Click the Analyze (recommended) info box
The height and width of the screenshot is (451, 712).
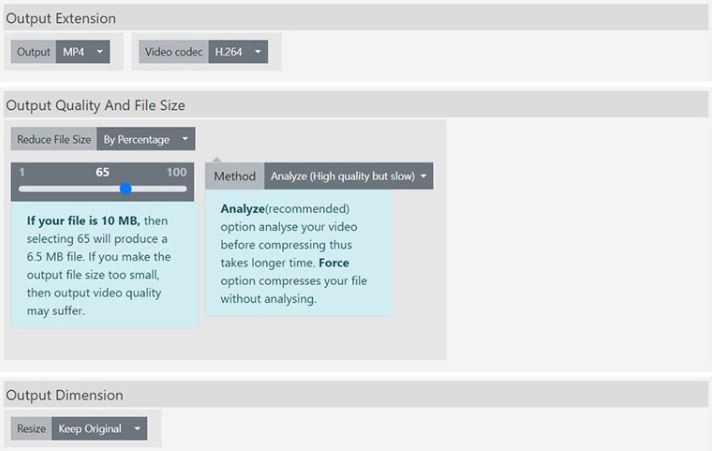coord(298,254)
